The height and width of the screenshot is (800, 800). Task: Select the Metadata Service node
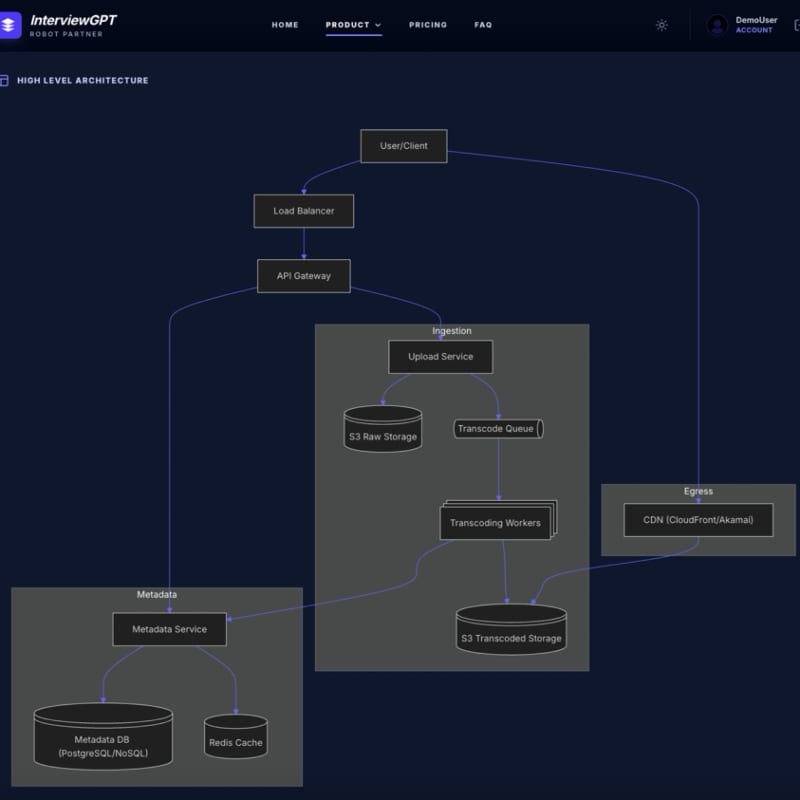(x=169, y=629)
